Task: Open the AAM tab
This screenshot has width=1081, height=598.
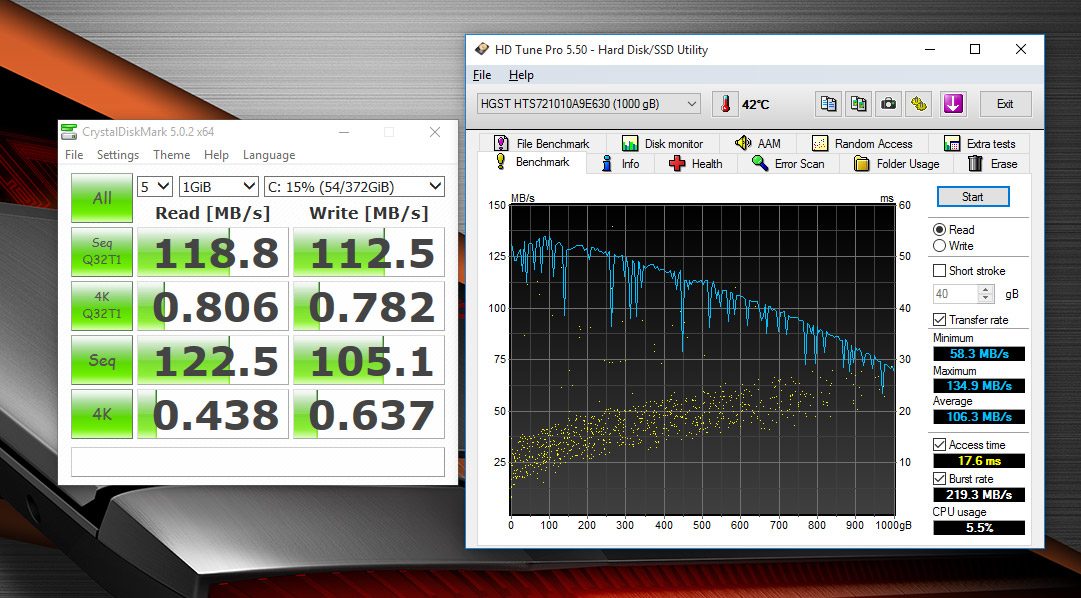Action: [758, 143]
